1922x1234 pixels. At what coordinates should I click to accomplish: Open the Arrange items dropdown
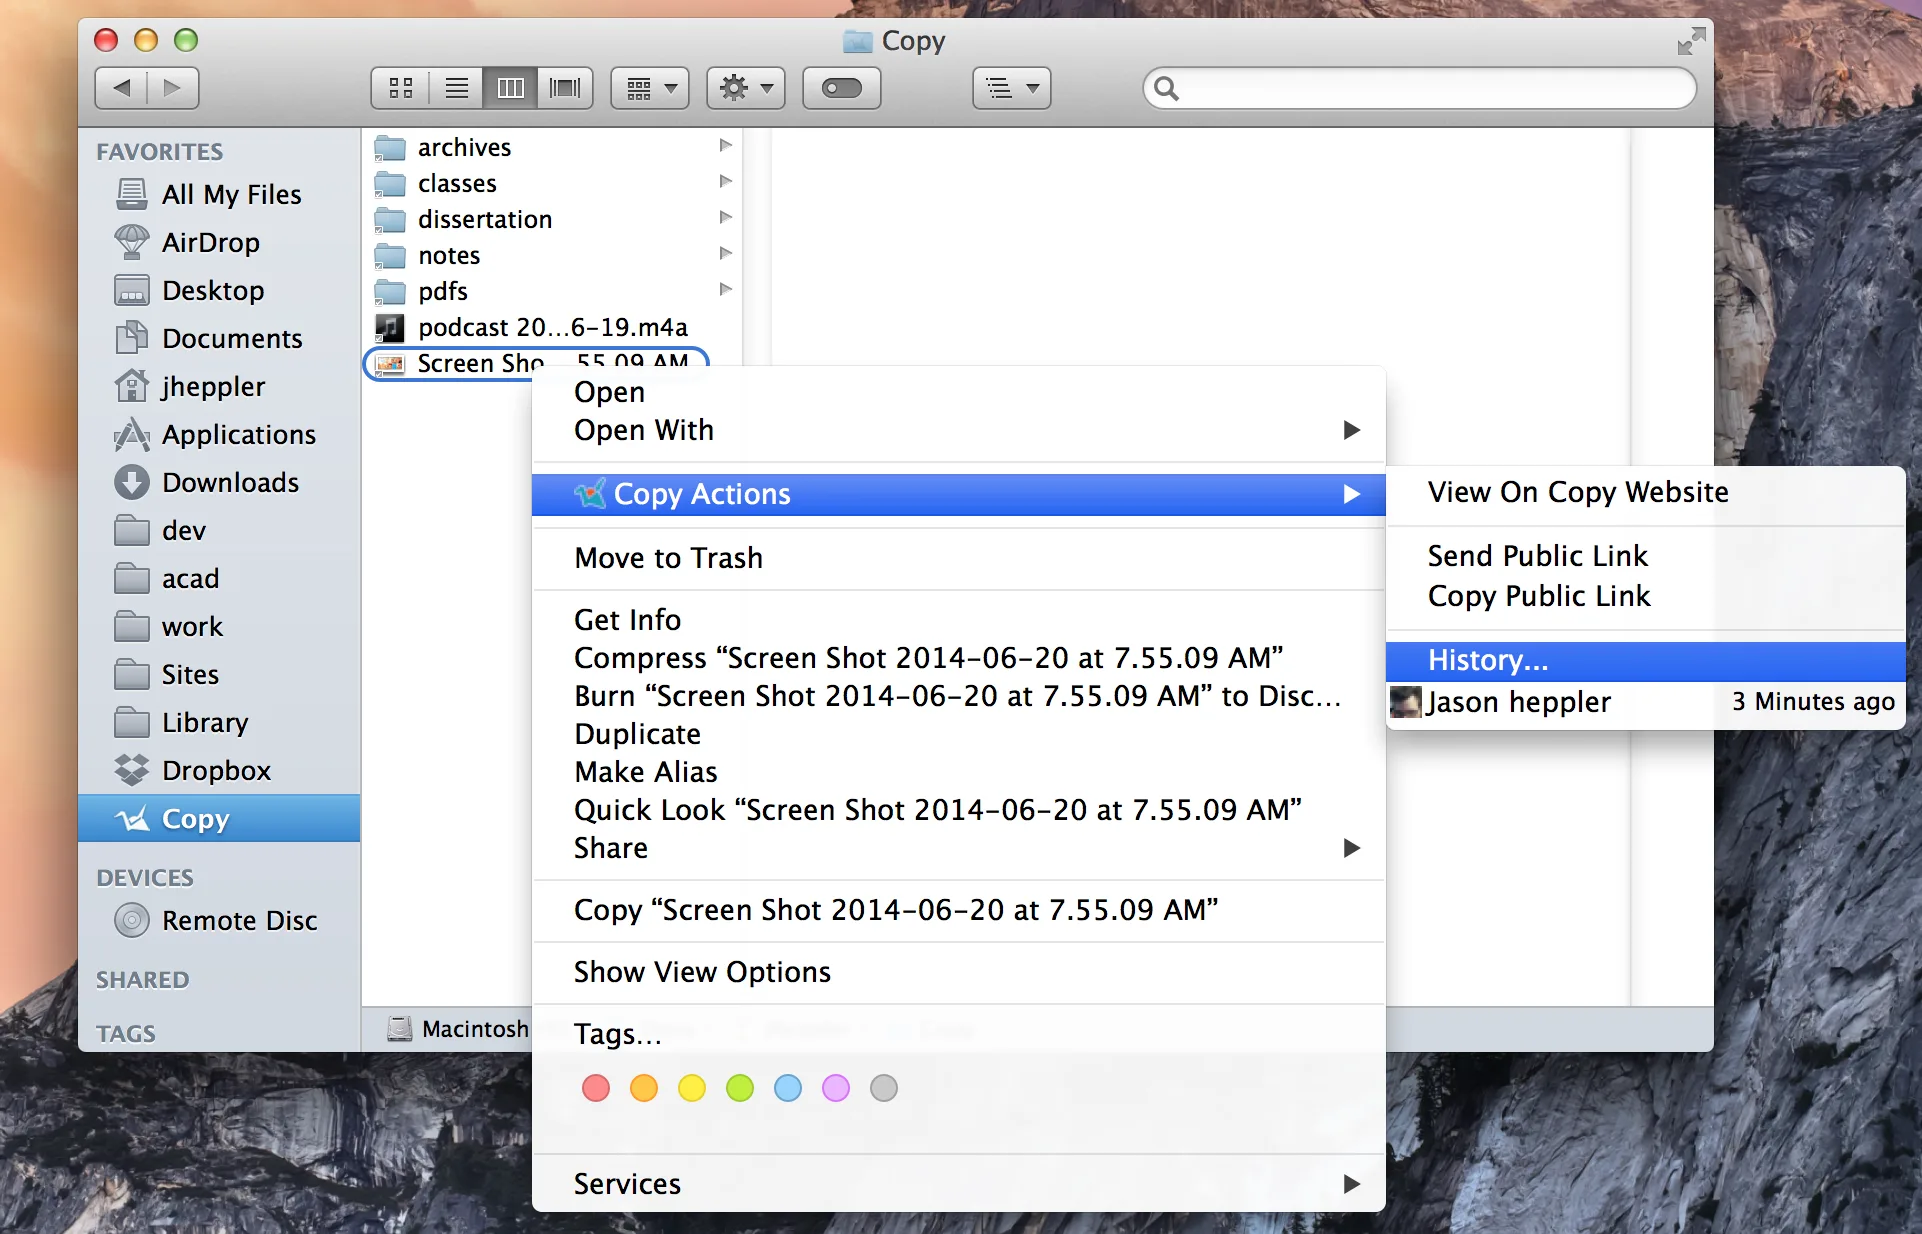click(x=650, y=88)
